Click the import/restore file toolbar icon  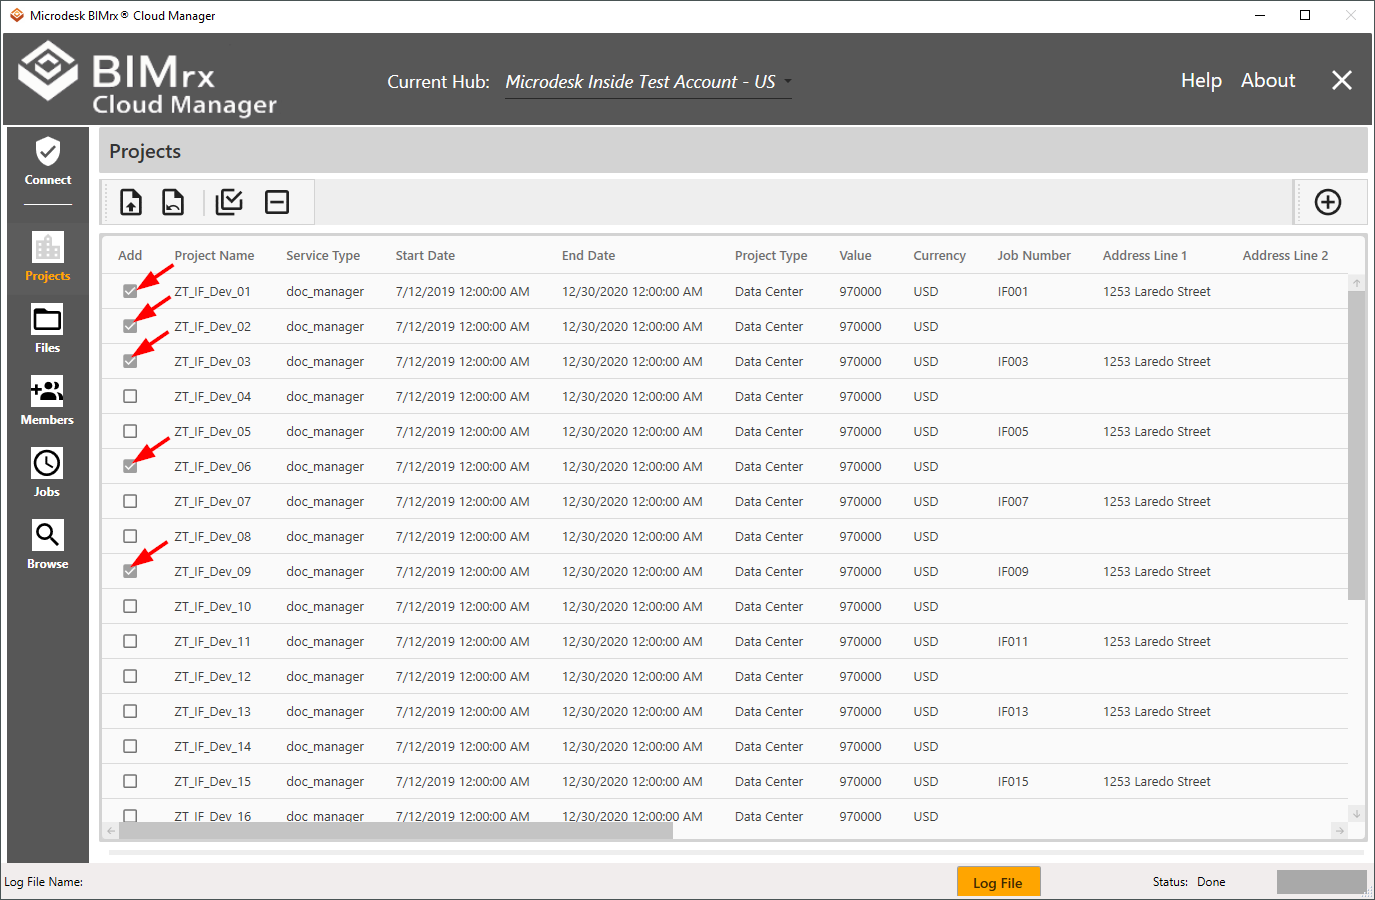coord(173,202)
